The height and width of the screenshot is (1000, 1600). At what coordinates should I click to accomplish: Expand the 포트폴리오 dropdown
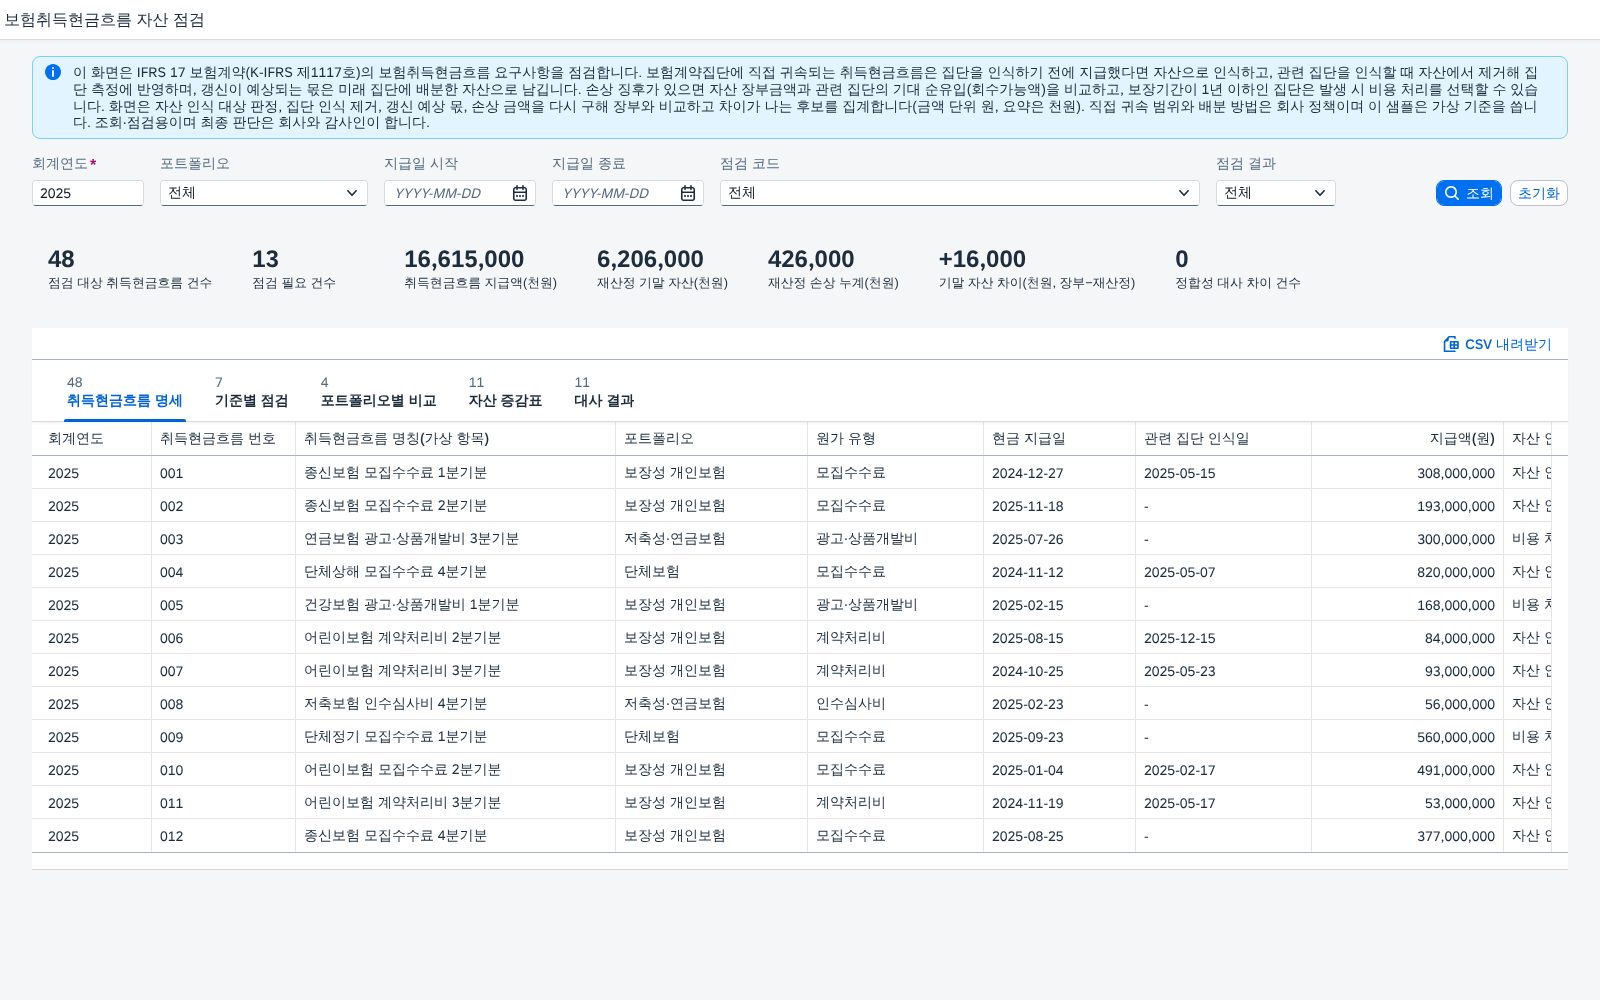(264, 193)
